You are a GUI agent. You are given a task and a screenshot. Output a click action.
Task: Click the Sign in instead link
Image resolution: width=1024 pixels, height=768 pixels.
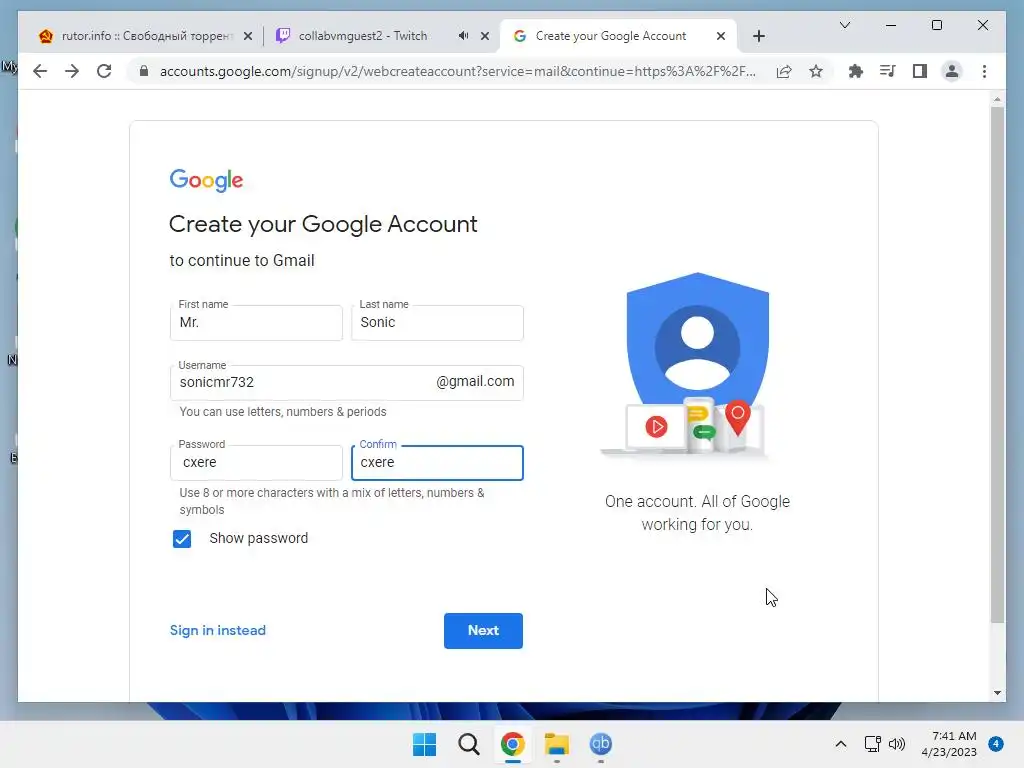click(217, 631)
